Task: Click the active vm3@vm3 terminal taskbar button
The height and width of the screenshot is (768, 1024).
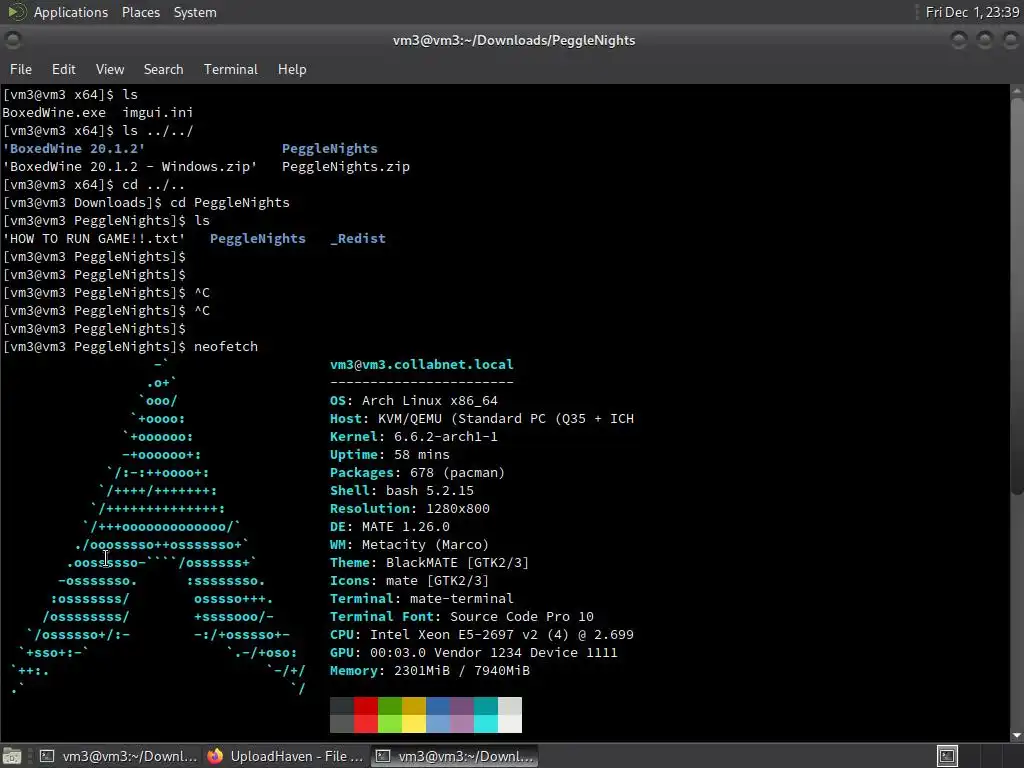Action: [455, 756]
